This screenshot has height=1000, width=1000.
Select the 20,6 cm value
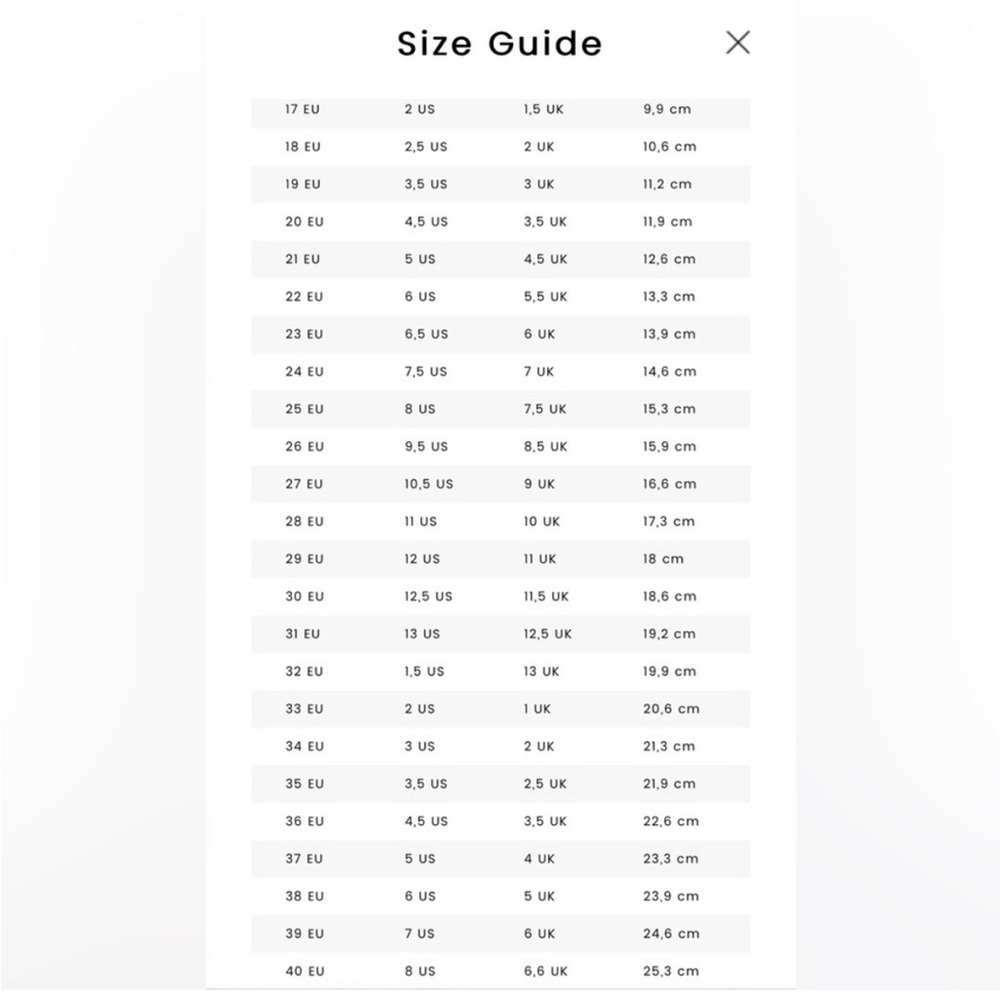671,709
